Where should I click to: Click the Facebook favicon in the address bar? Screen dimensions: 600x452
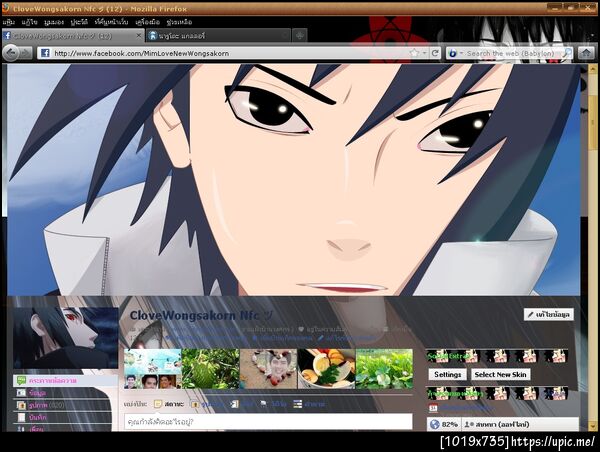45,53
